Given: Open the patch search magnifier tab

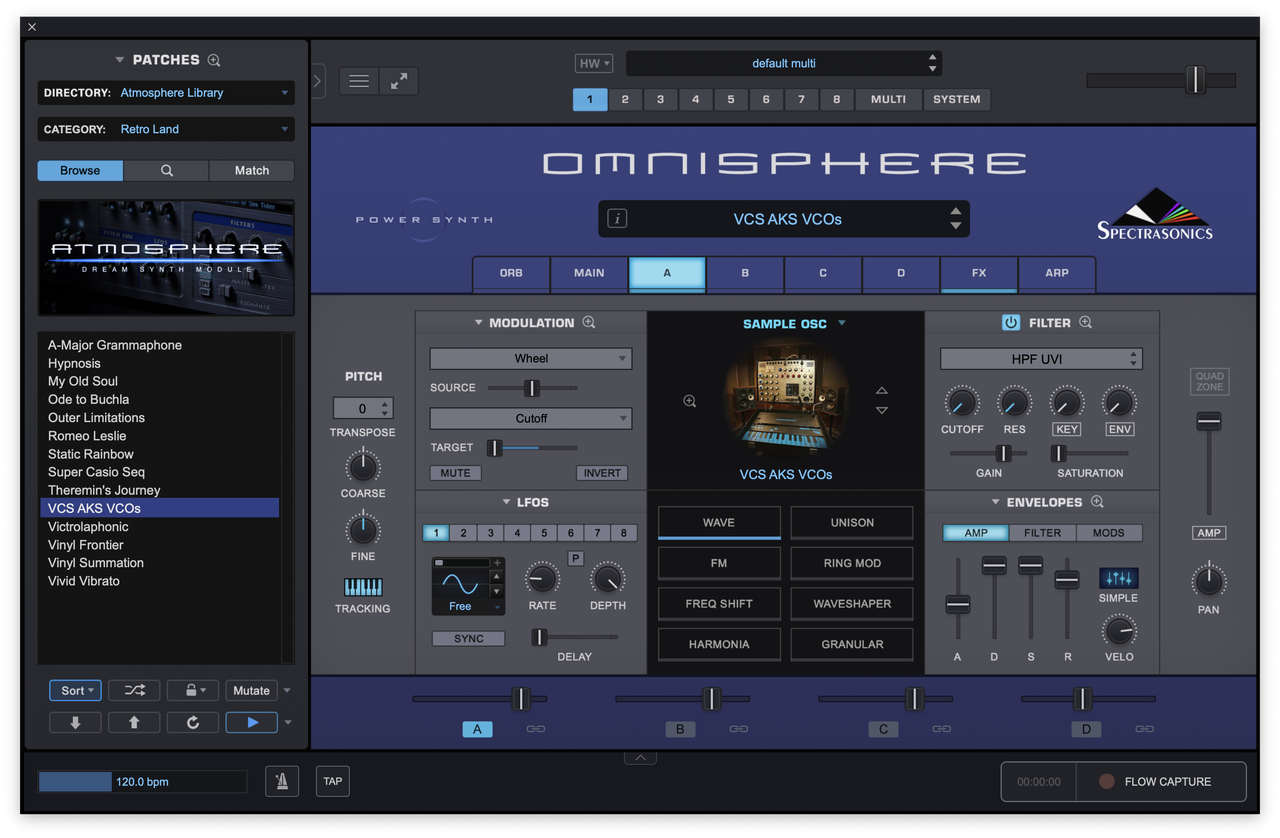Looking at the screenshot, I should 166,170.
